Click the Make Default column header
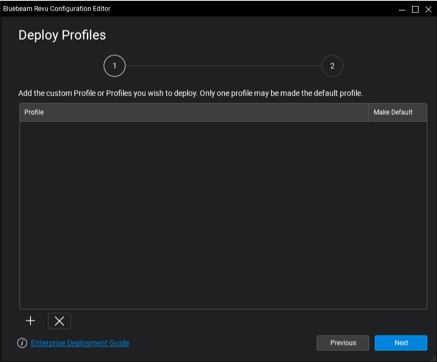The width and height of the screenshot is (437, 362). pyautogui.click(x=398, y=112)
